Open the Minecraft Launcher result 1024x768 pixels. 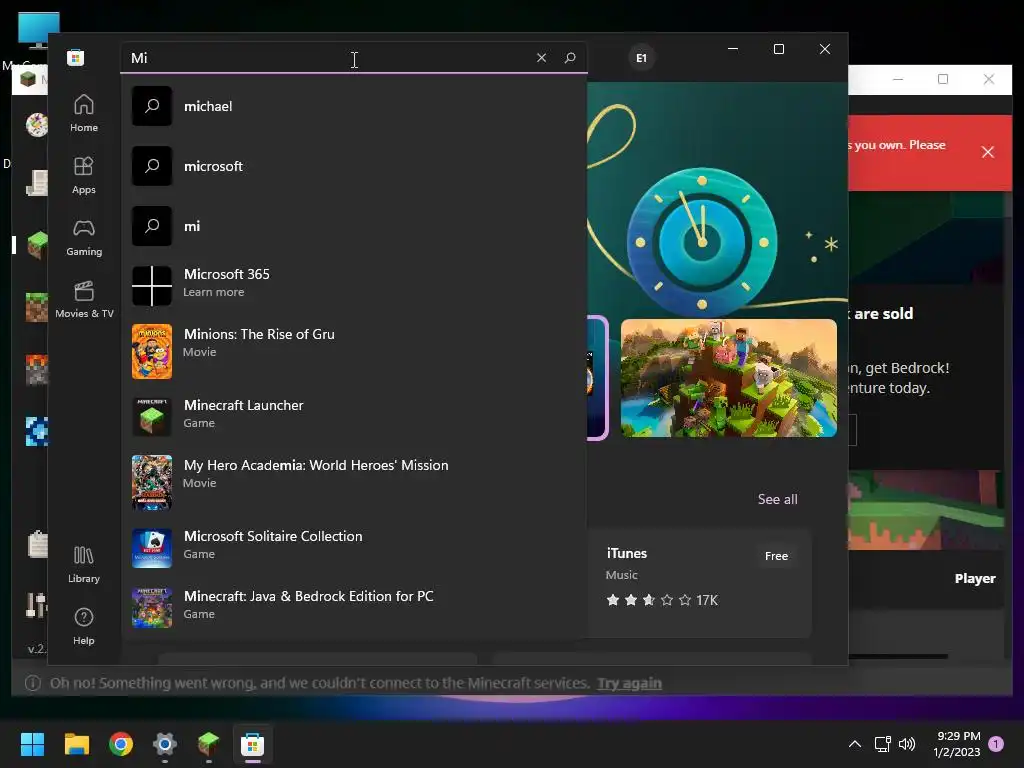point(353,416)
